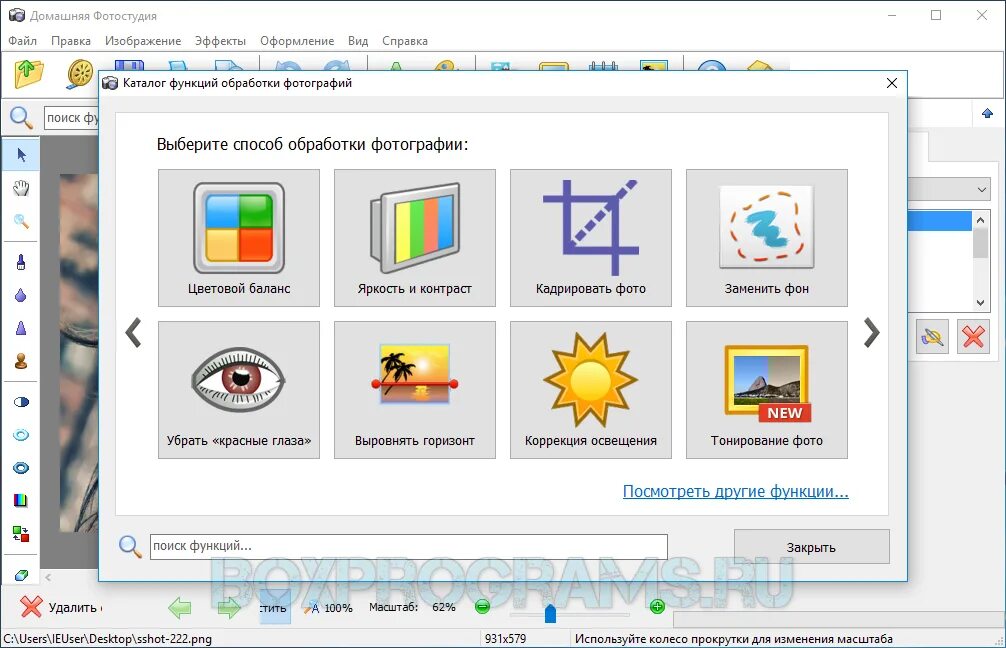The width and height of the screenshot is (1006, 648).
Task: Open the Оформление menu
Action: pyautogui.click(x=297, y=41)
